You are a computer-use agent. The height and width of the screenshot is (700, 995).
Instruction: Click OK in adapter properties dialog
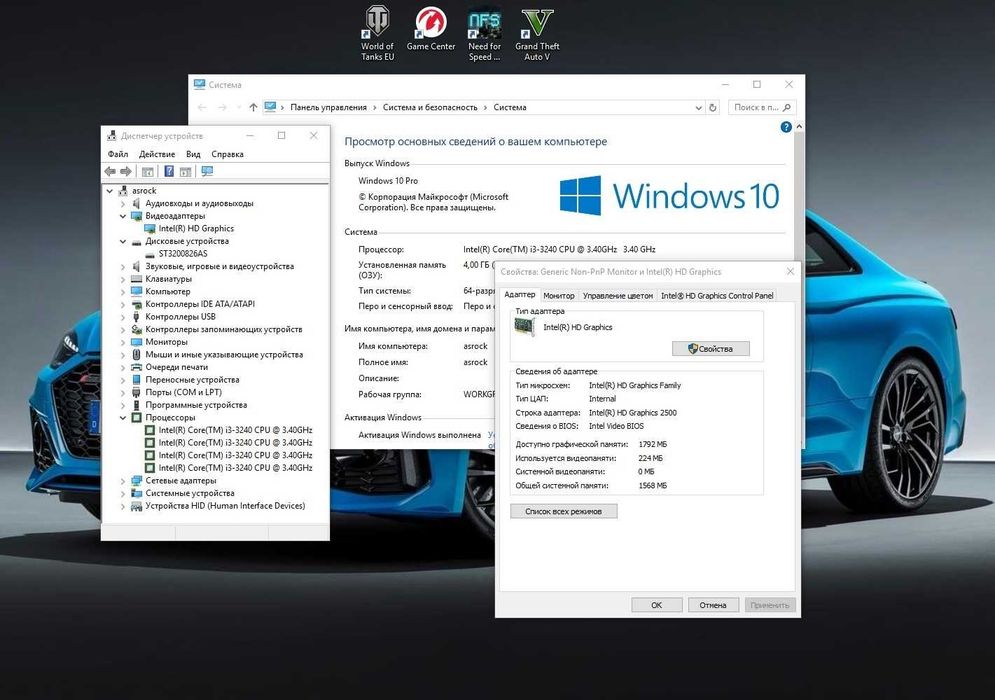pos(657,605)
